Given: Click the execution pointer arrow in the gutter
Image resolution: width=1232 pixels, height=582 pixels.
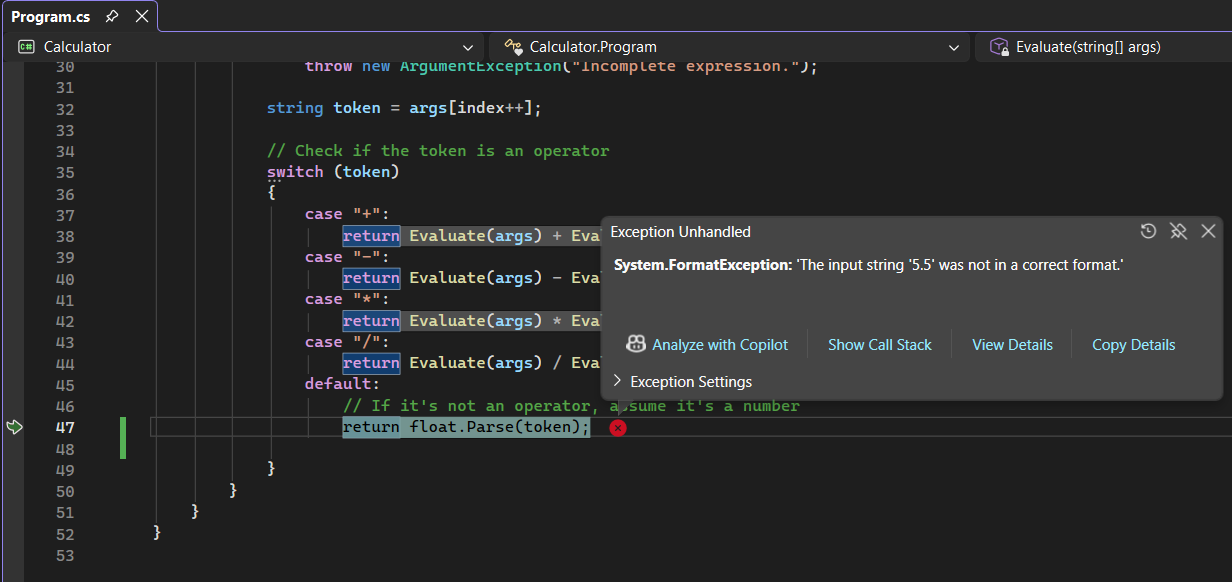Looking at the screenshot, I should [x=14, y=426].
